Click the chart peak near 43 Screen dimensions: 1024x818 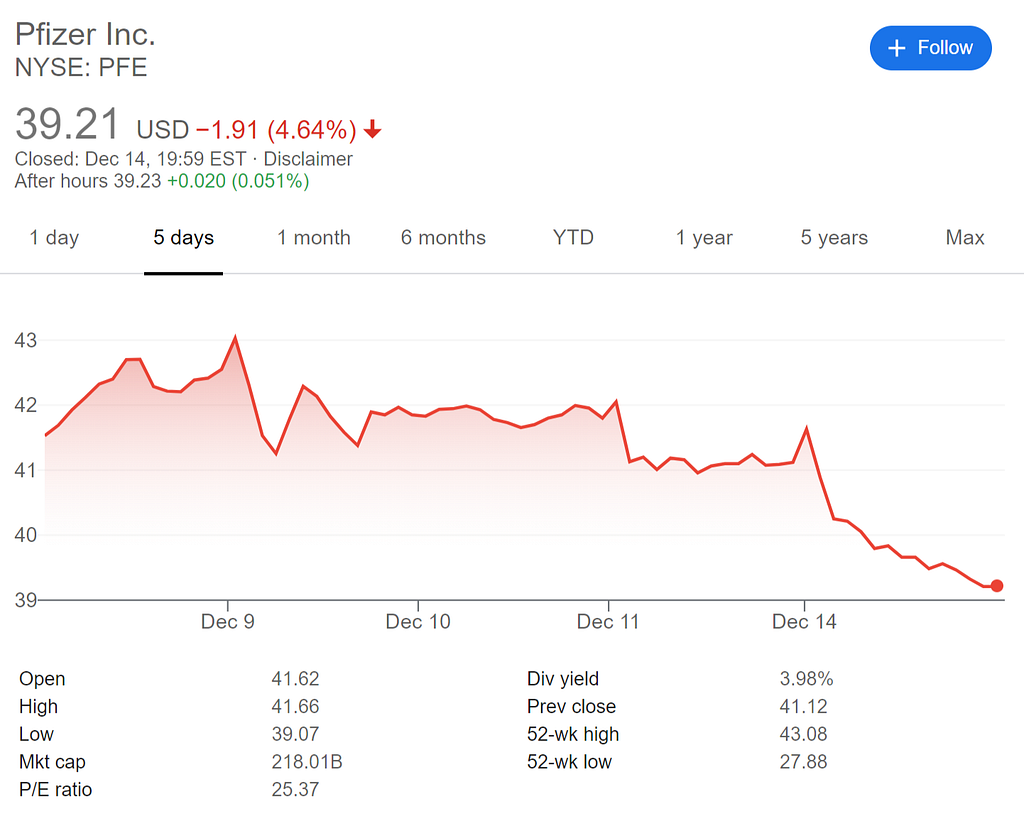point(235,338)
